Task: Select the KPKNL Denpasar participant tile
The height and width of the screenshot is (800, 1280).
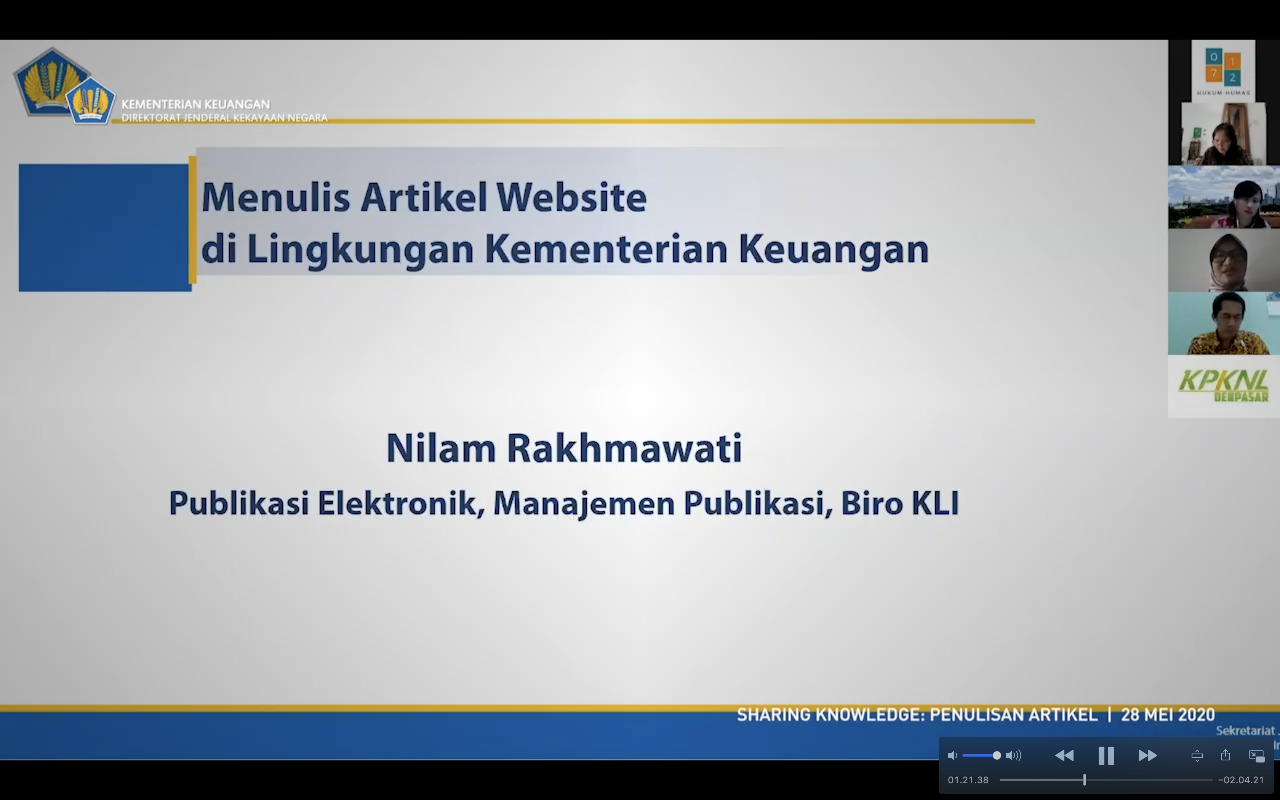Action: click(x=1223, y=385)
